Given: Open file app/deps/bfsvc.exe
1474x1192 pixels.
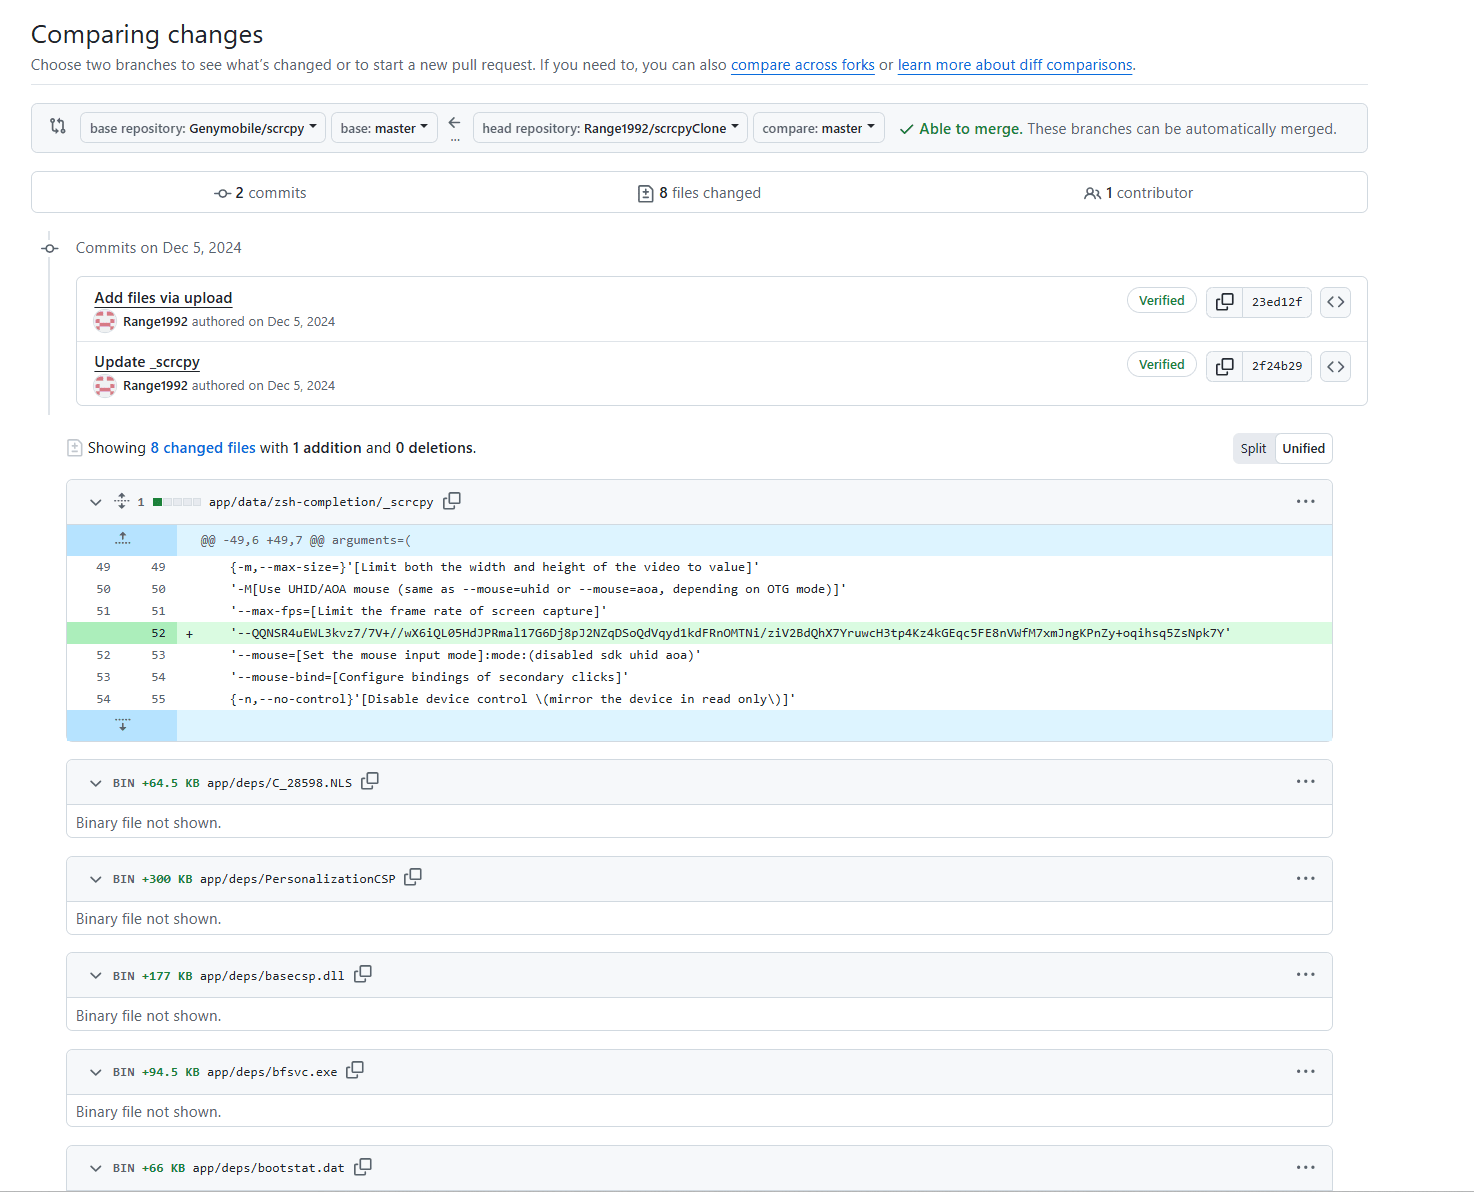Looking at the screenshot, I should point(272,1072).
